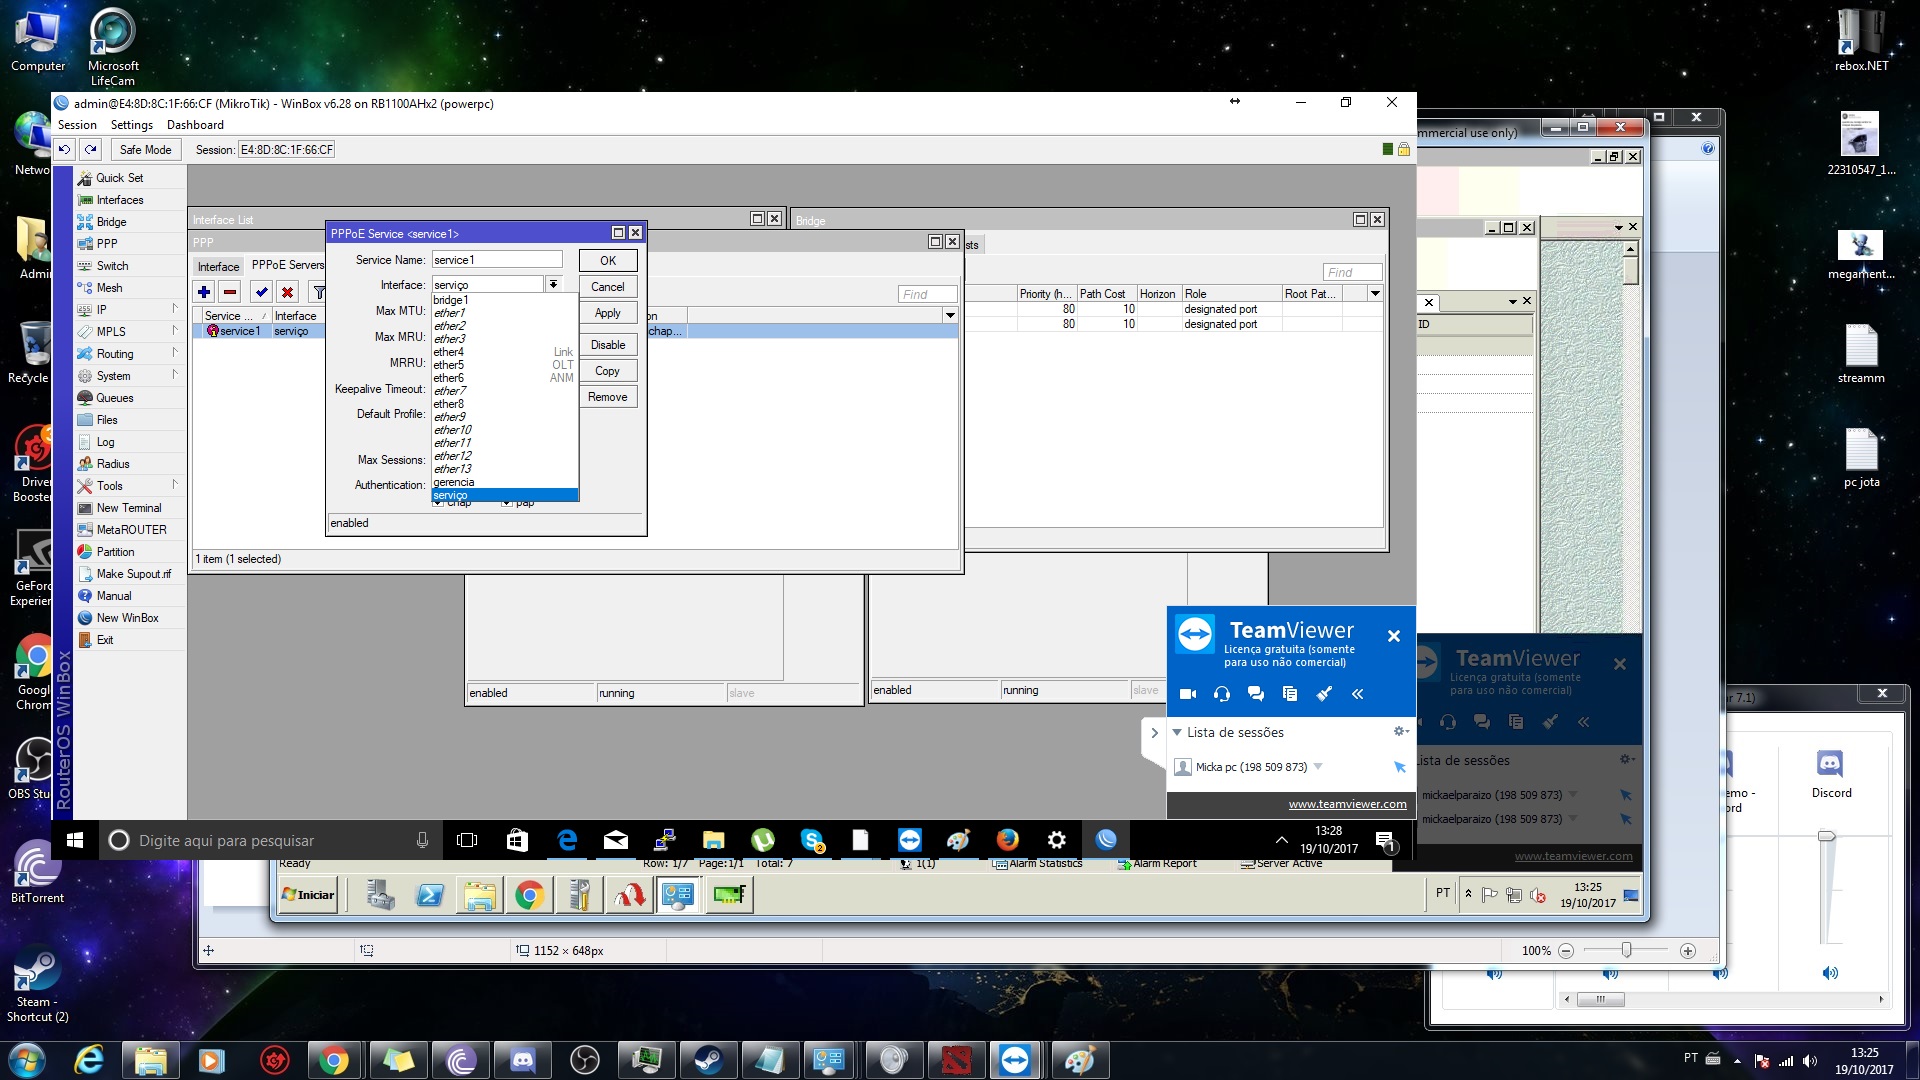Select ether4 in the interface list
Image resolution: width=1920 pixels, height=1080 pixels.
[449, 352]
